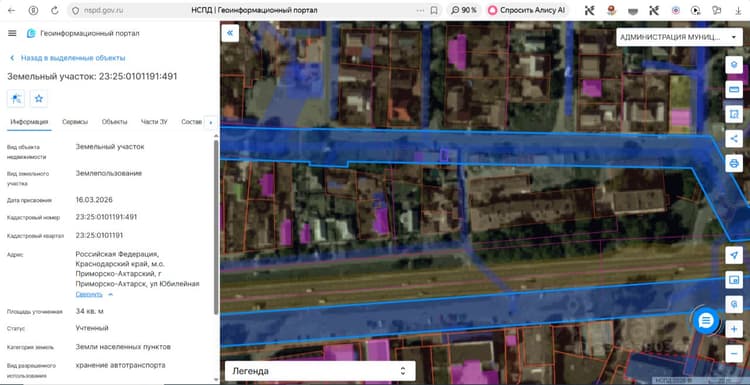750x385 pixels.
Task: Click the site security shield icon
Action: coord(75,11)
